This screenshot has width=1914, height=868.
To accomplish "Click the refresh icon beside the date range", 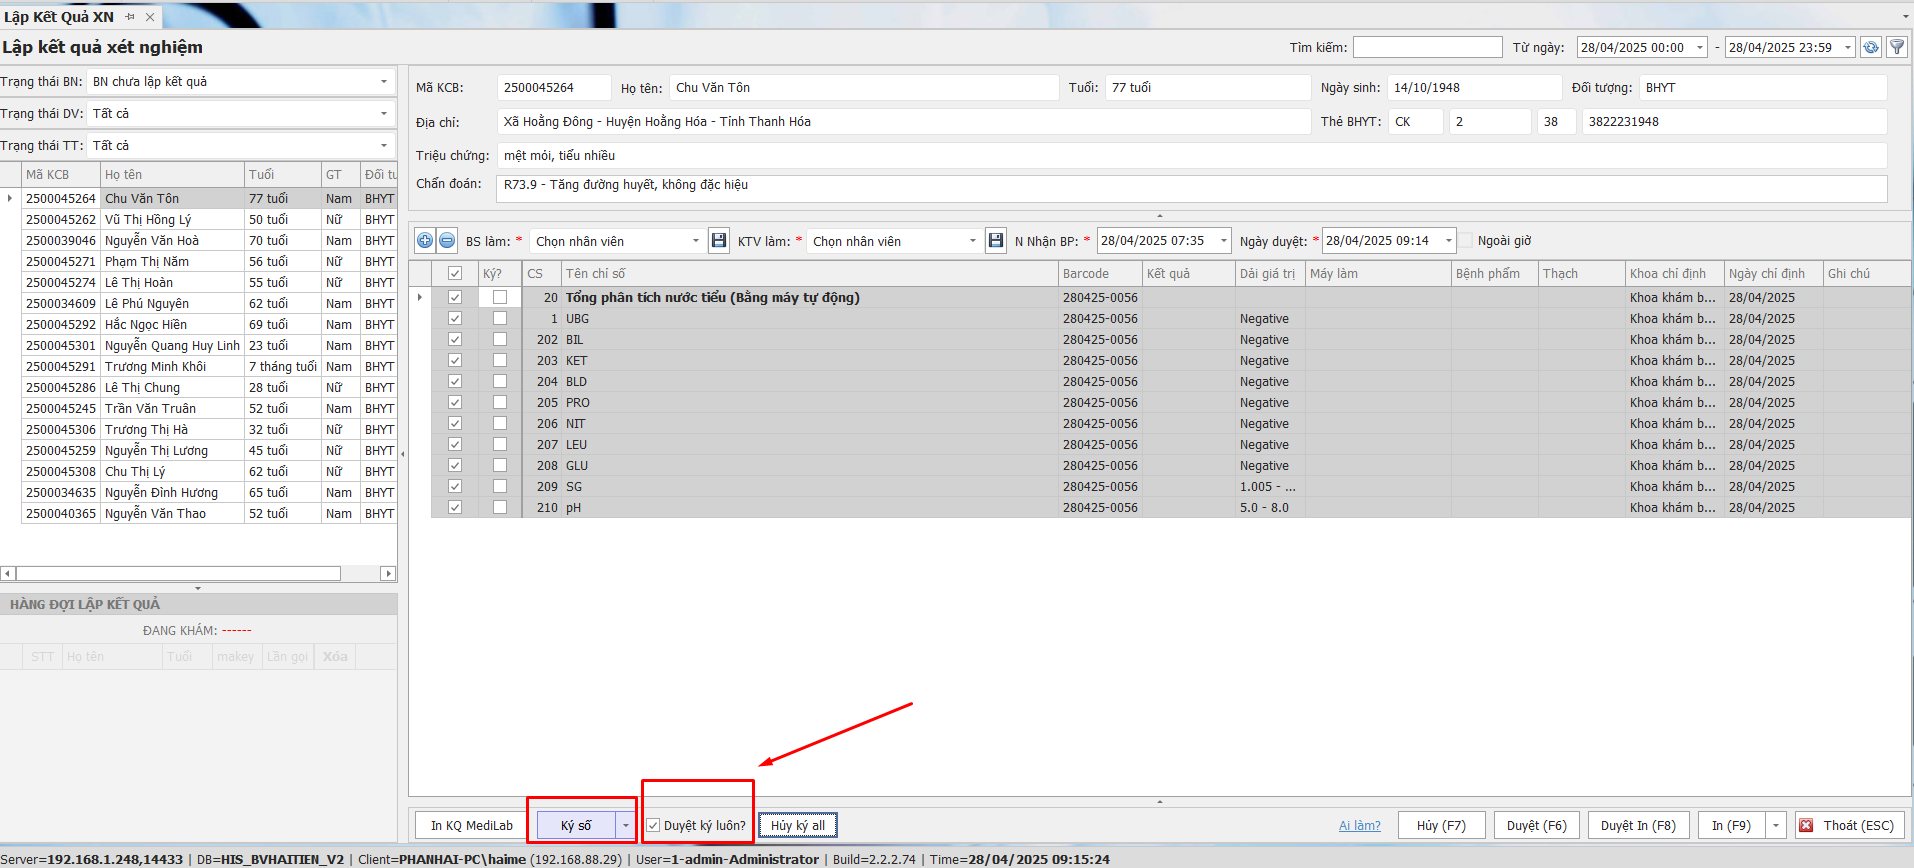I will tap(1870, 47).
